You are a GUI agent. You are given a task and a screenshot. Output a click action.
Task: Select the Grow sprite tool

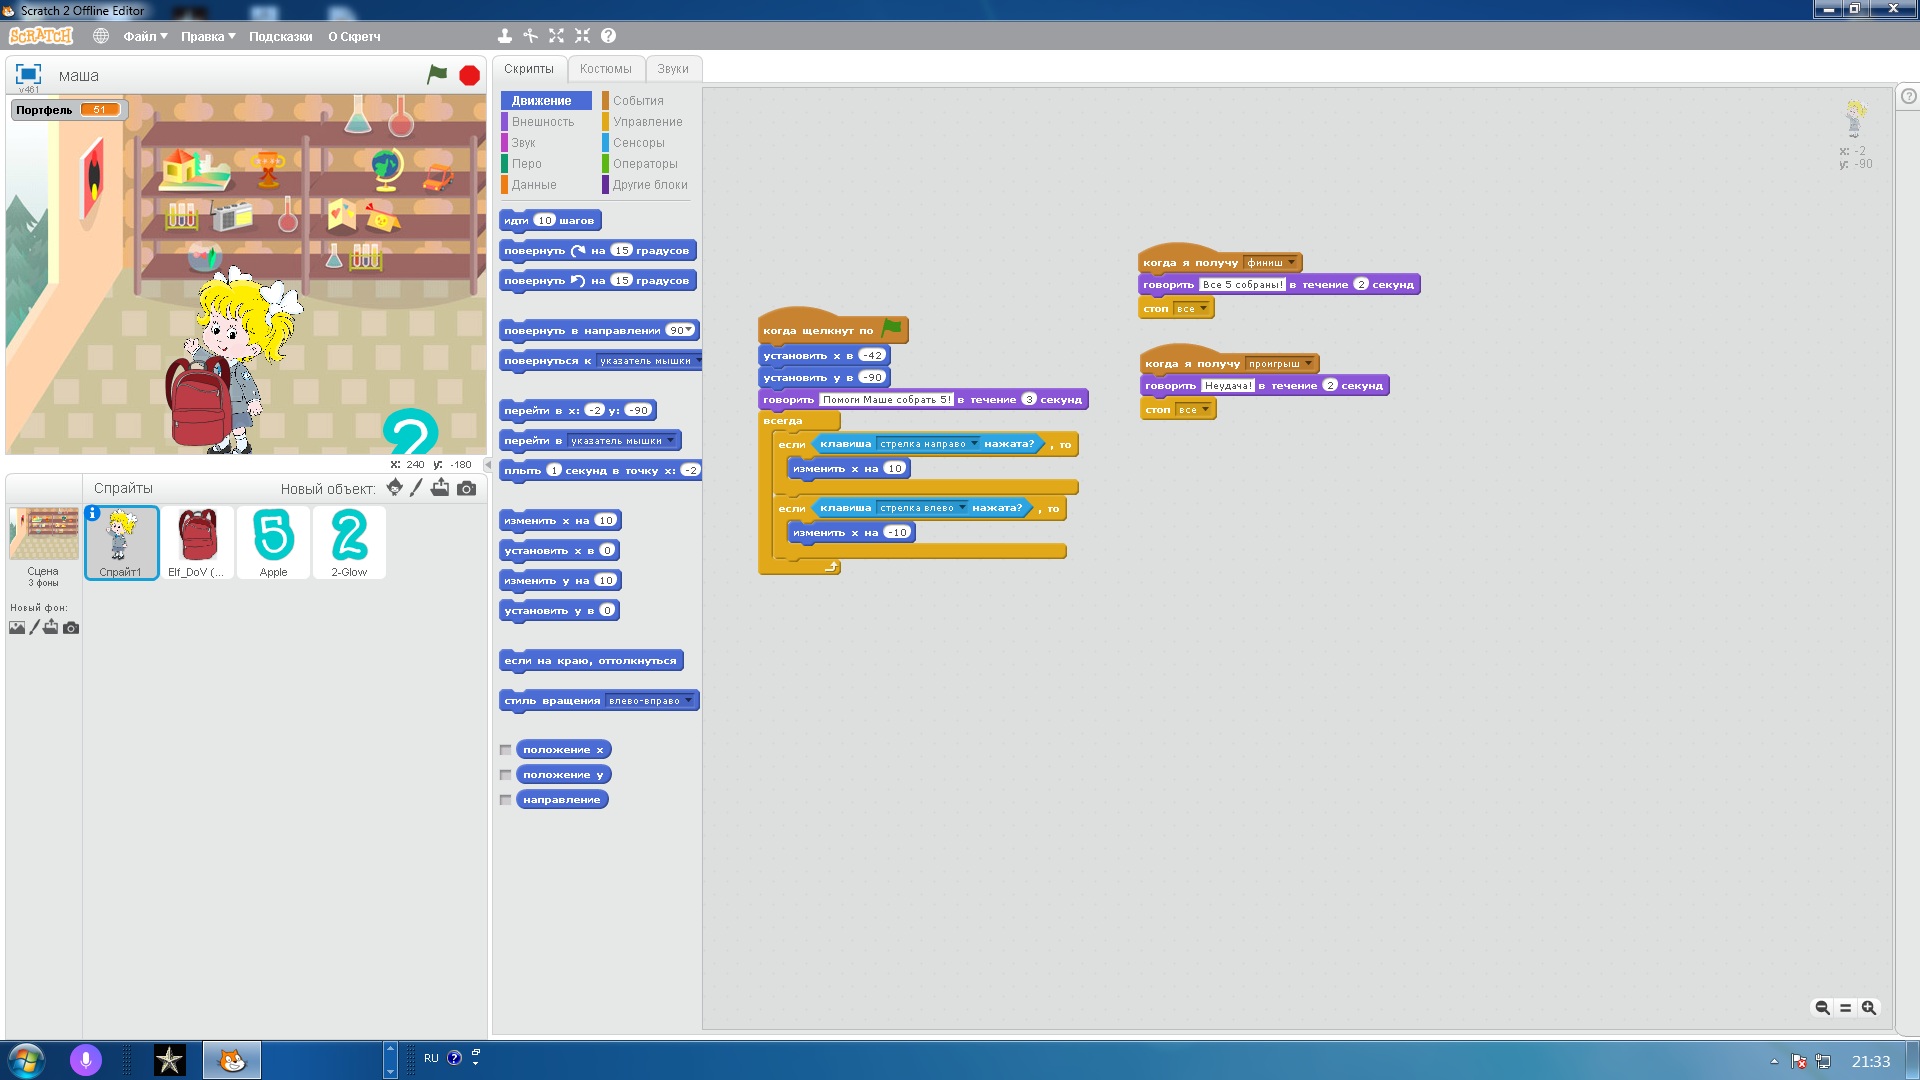[556, 36]
